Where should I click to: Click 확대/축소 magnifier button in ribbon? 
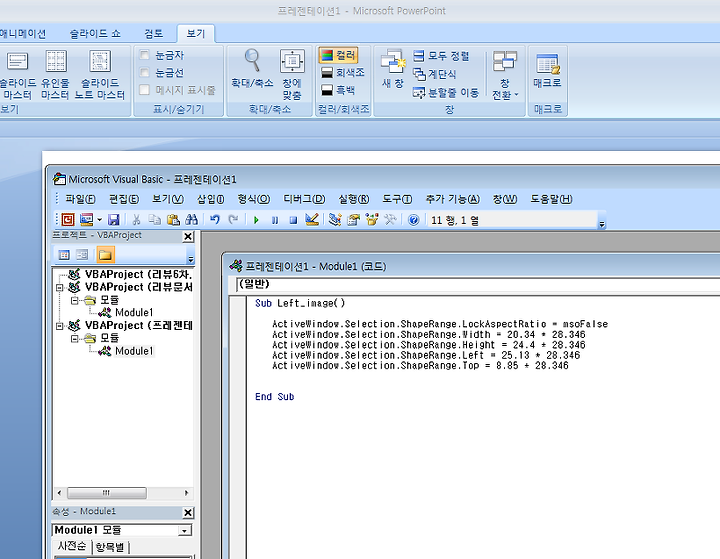(252, 68)
